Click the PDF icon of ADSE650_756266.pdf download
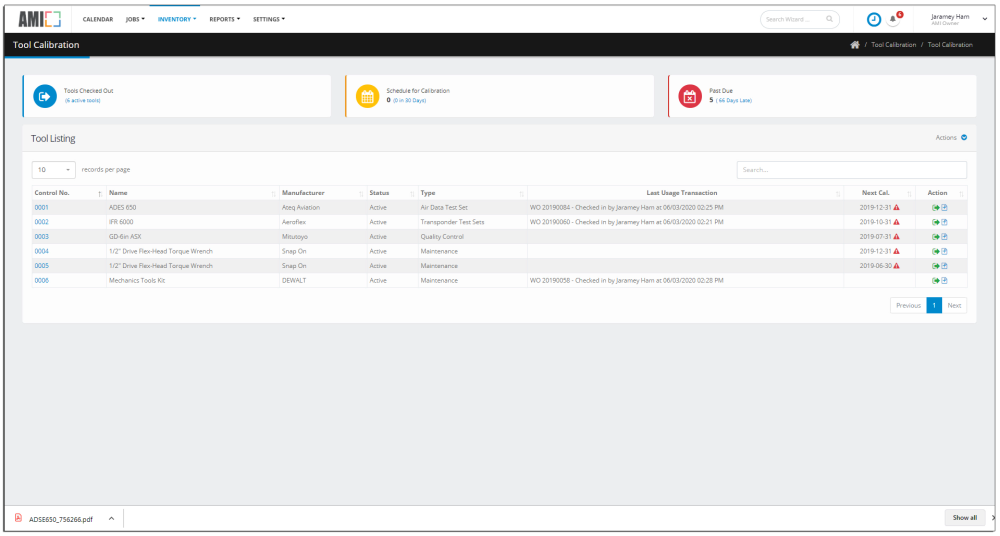 click(x=18, y=517)
